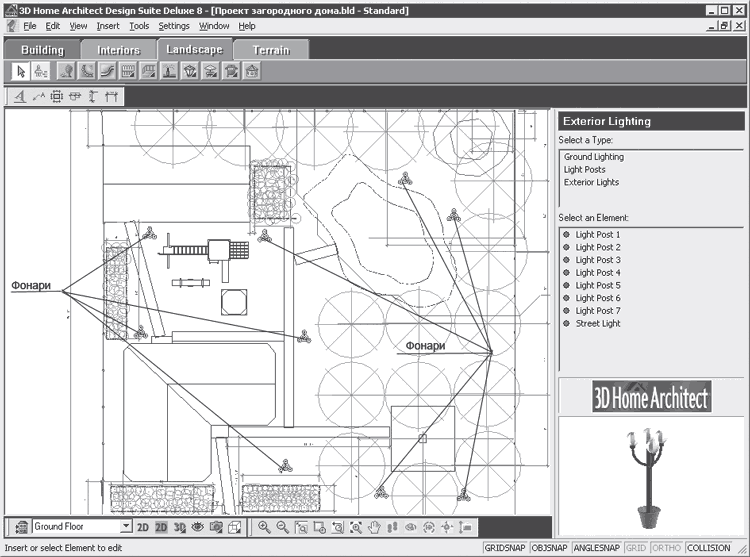This screenshot has height=557, width=750.
Task: Switch to the Terrain tab
Action: point(273,49)
